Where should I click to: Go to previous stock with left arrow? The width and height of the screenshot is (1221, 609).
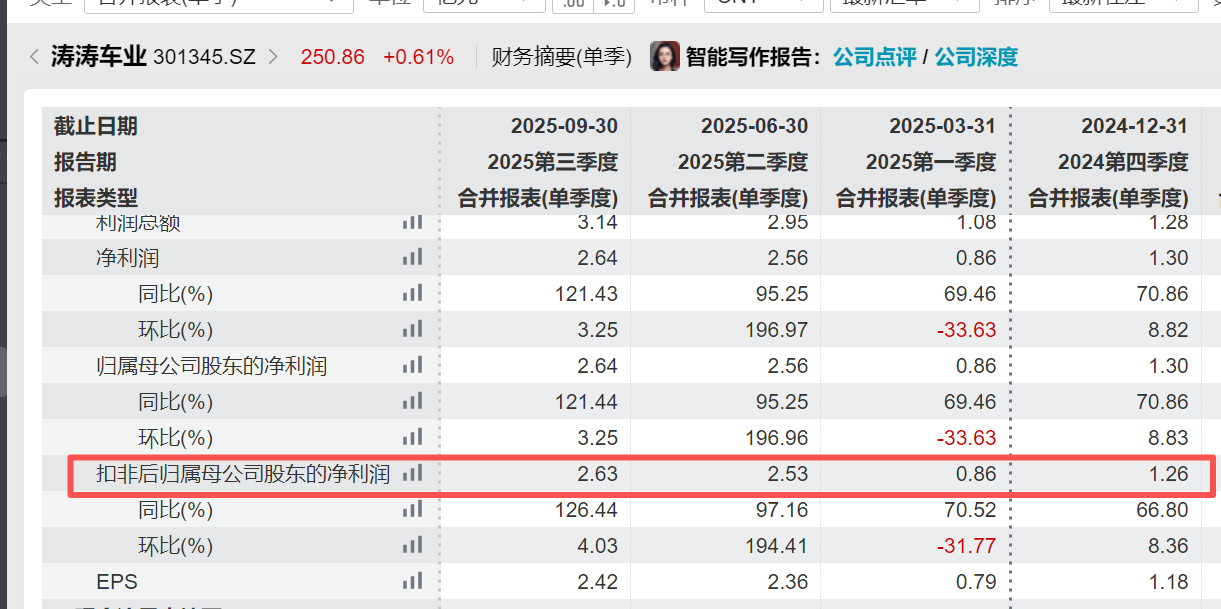click(x=34, y=57)
